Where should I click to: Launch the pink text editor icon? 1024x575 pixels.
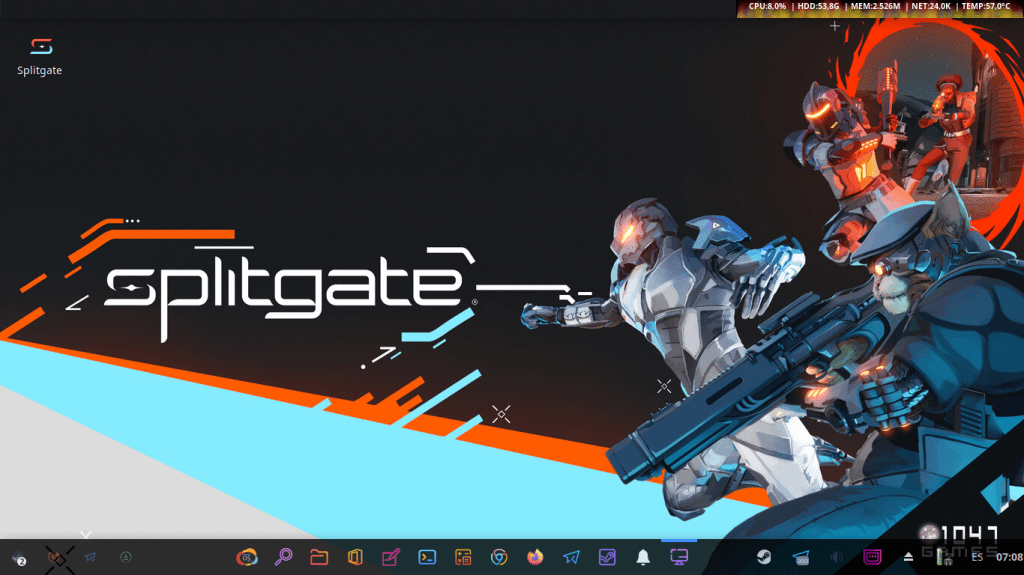click(391, 557)
